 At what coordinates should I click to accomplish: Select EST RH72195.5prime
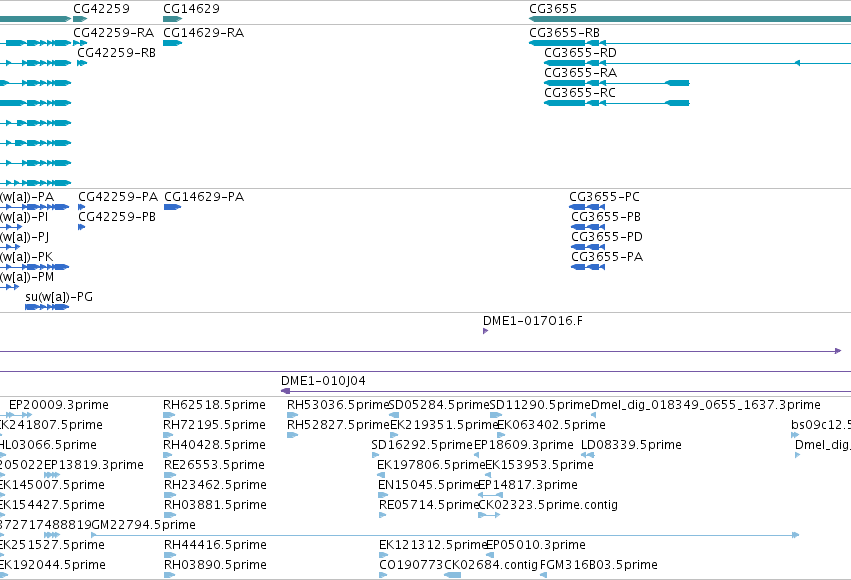point(214,425)
